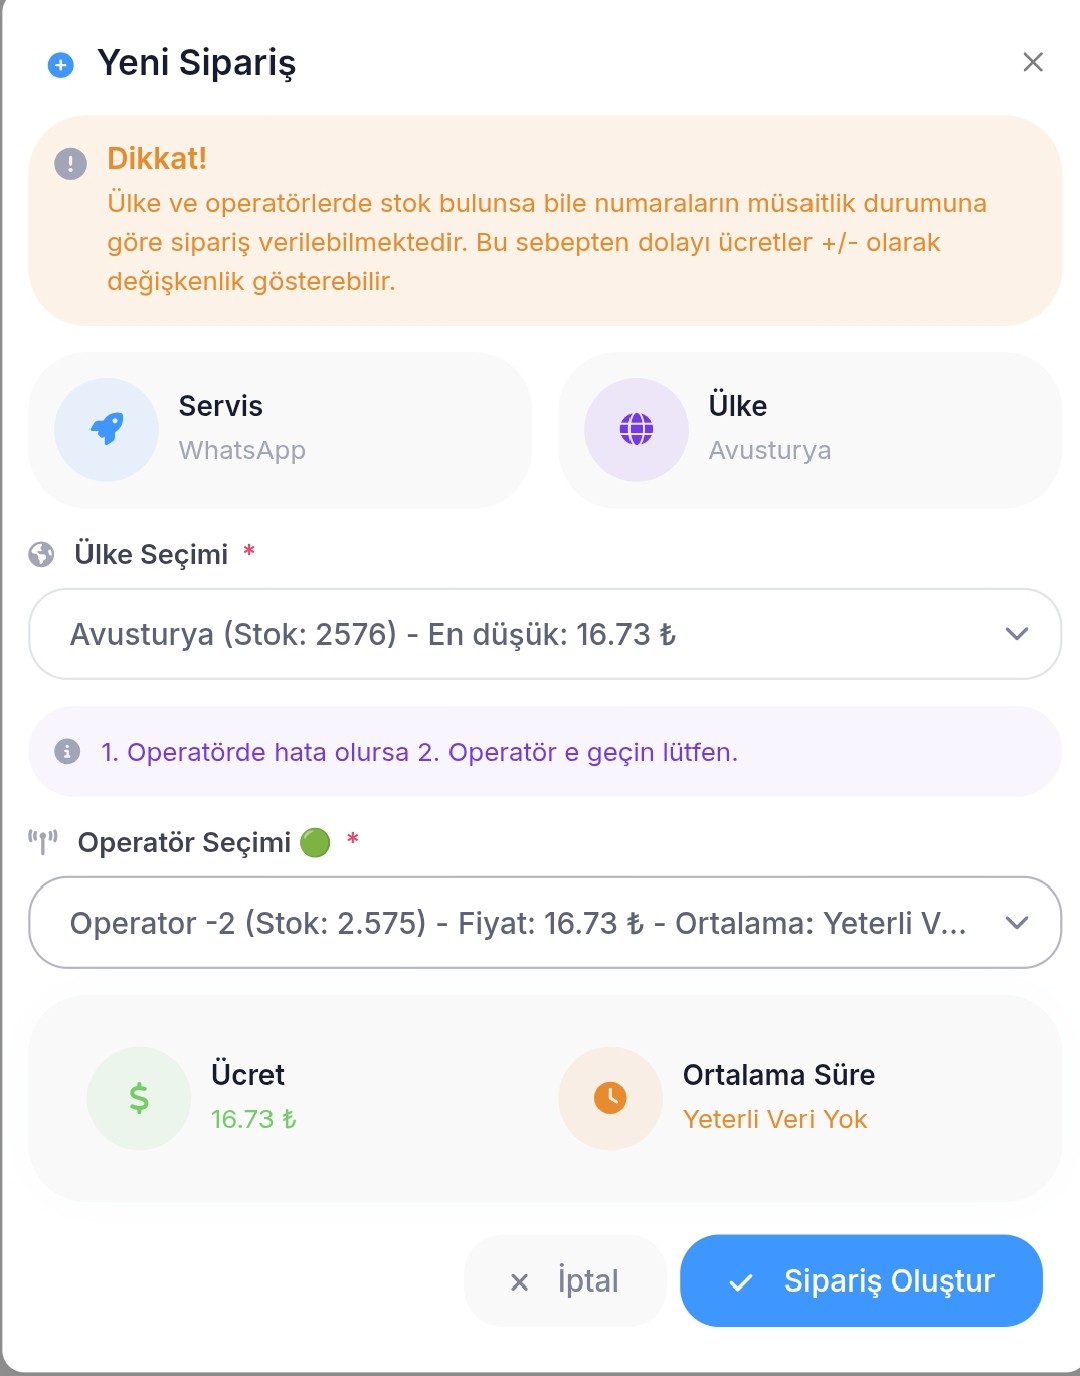Click the rocket icon in the Servis card
1080x1376 pixels.
[107, 429]
